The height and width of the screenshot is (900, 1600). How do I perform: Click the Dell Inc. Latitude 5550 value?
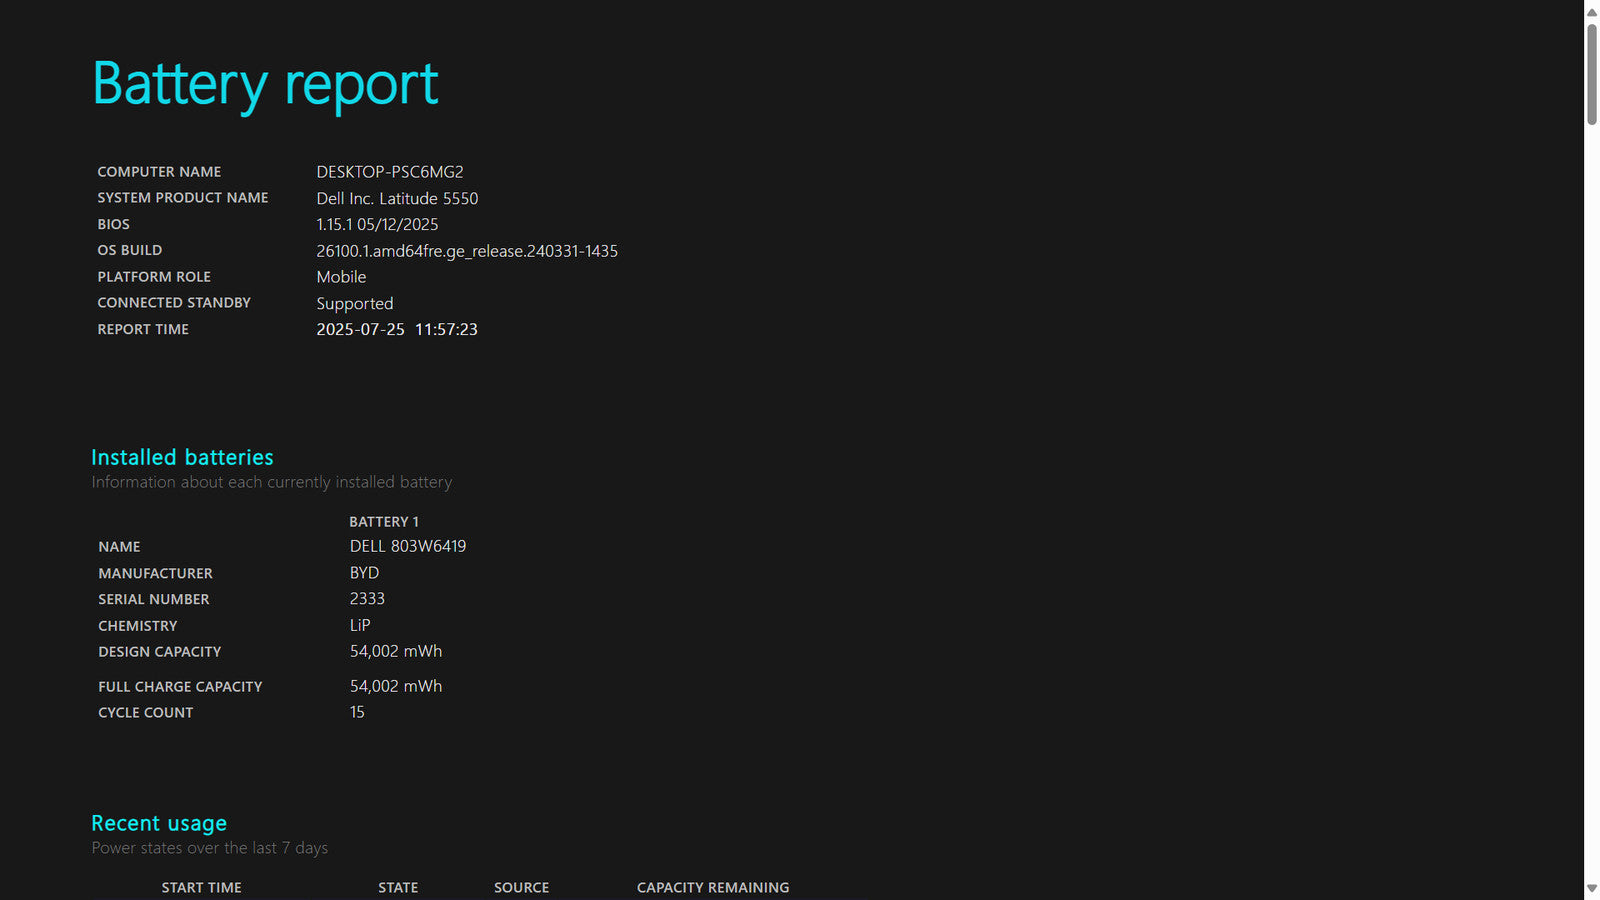point(397,198)
